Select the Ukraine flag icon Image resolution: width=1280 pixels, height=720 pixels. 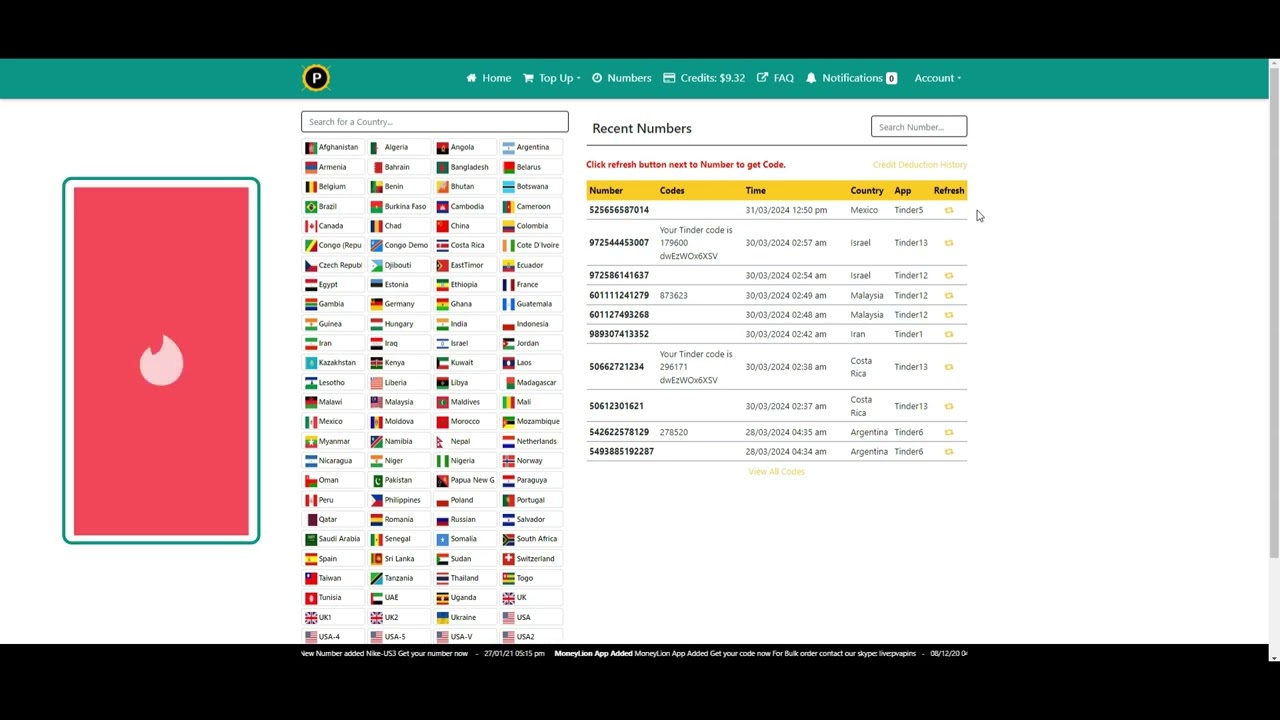coord(442,617)
